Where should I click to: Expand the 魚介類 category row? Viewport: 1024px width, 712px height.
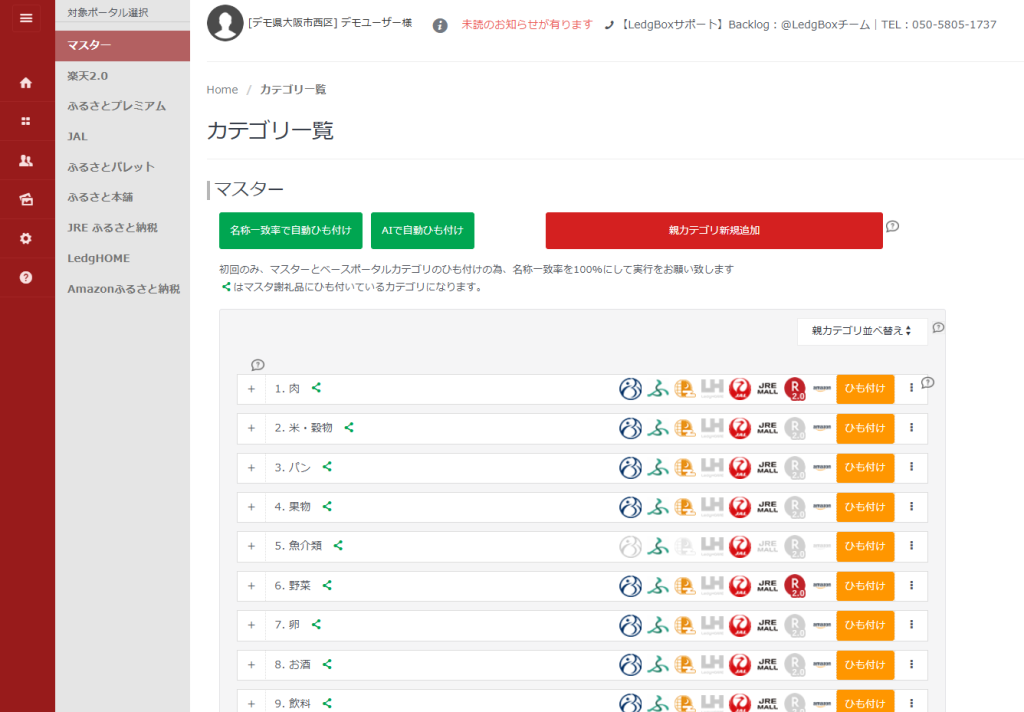coord(251,546)
